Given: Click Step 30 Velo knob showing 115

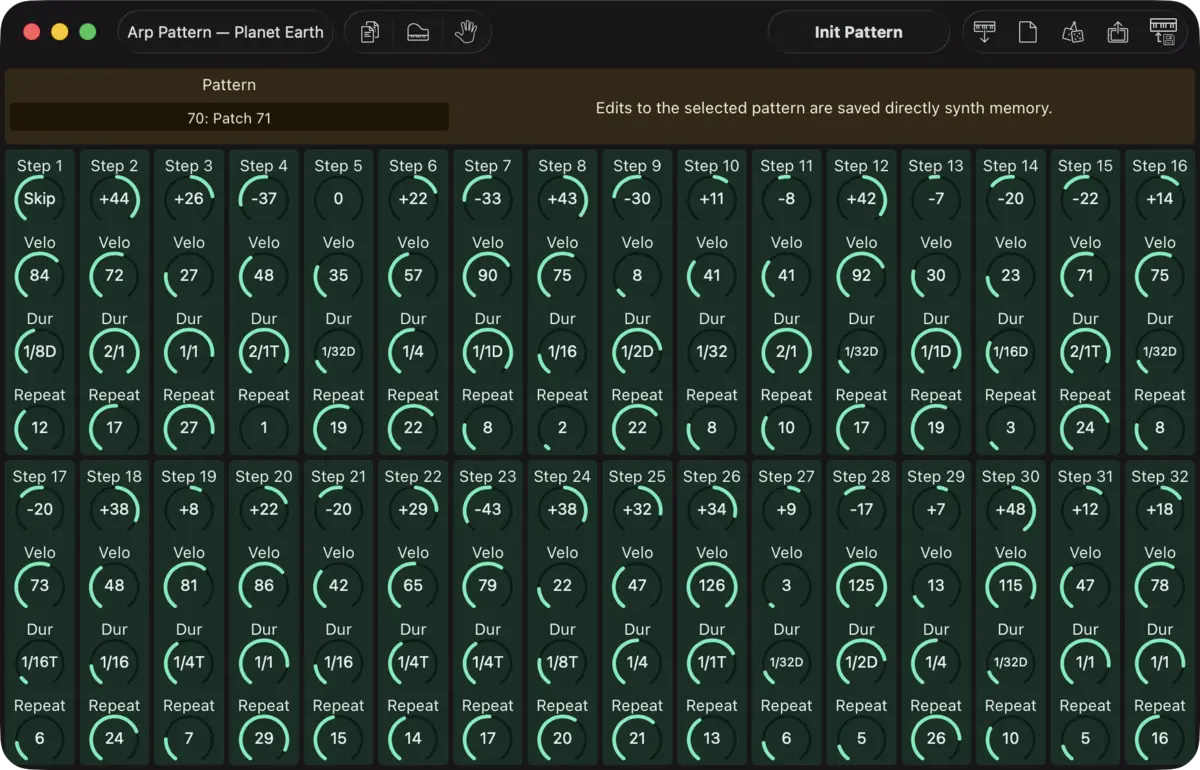Looking at the screenshot, I should point(1011,586).
